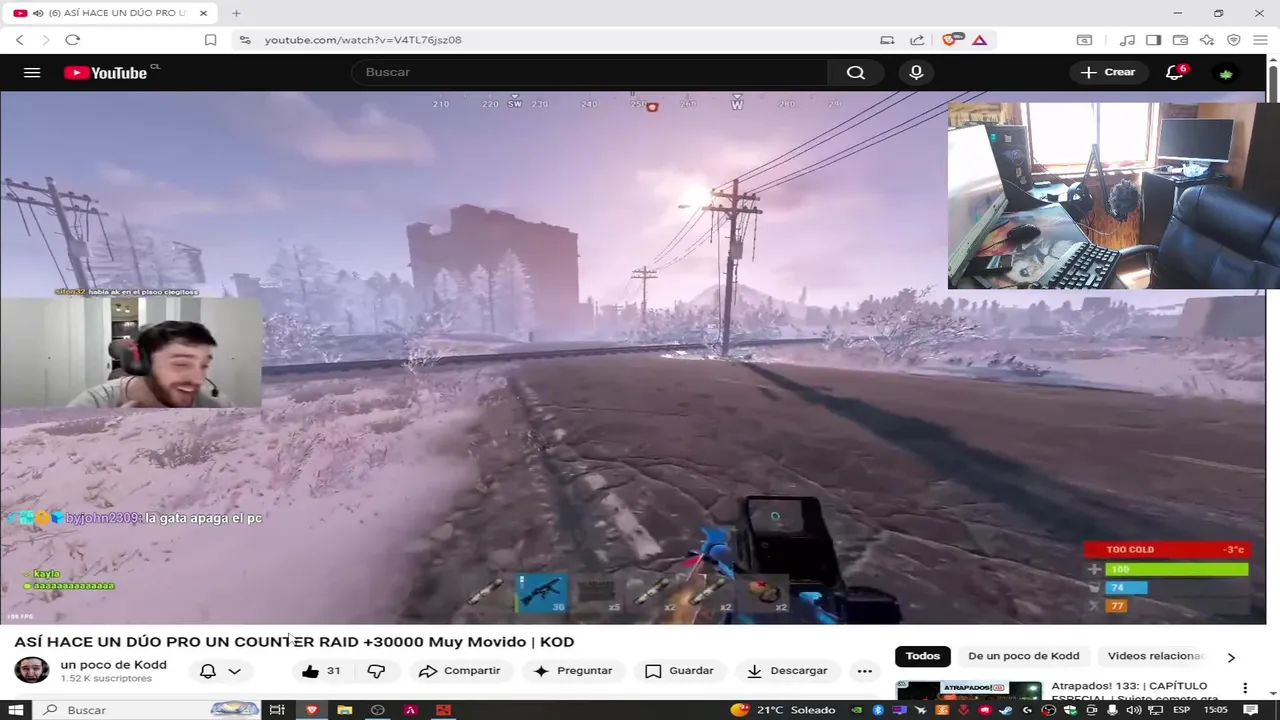Click the Descargar download button

click(788, 671)
